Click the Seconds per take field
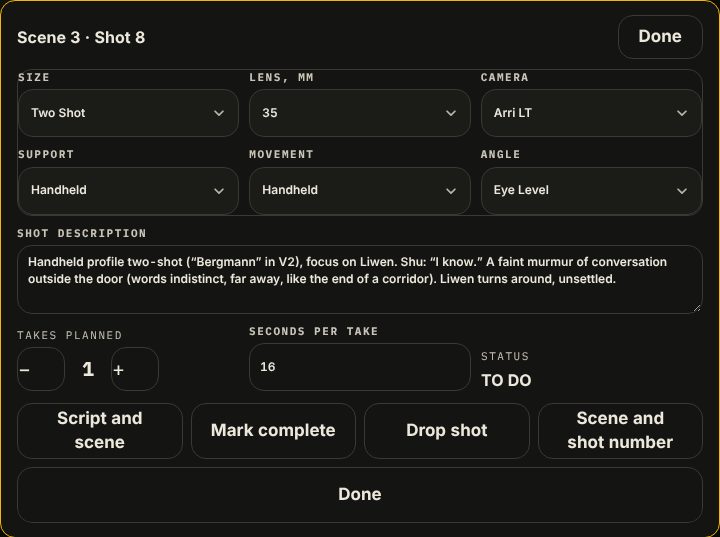Image resolution: width=720 pixels, height=537 pixels. 360,367
